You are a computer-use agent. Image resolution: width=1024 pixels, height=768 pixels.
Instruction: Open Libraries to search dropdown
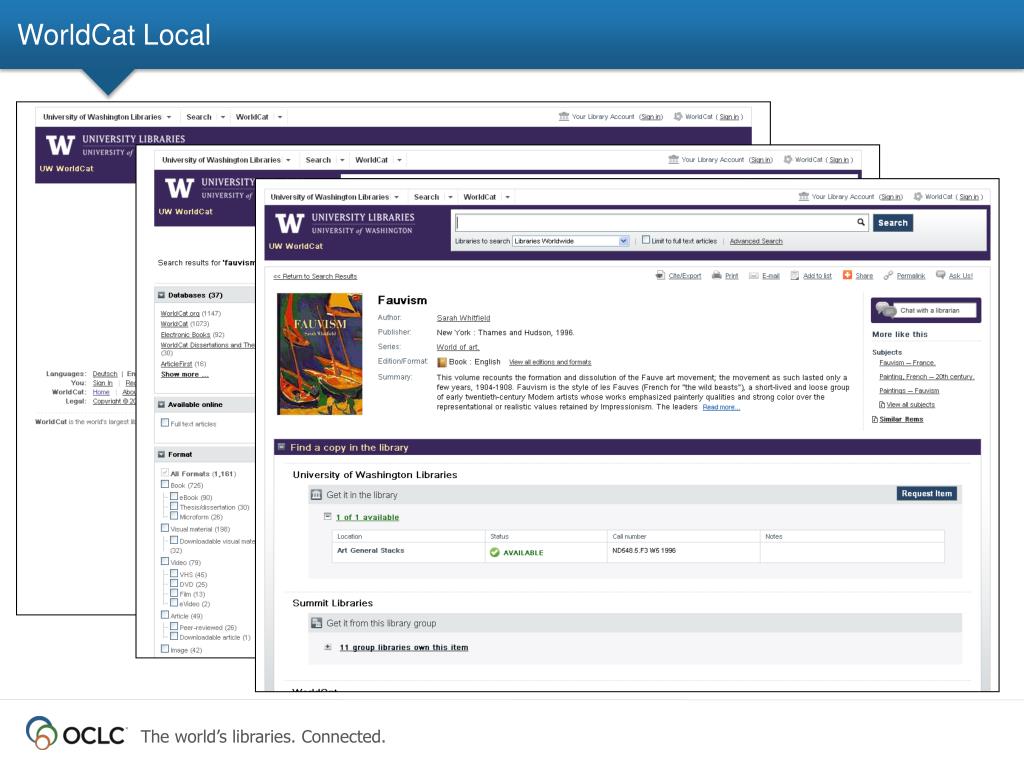point(571,241)
